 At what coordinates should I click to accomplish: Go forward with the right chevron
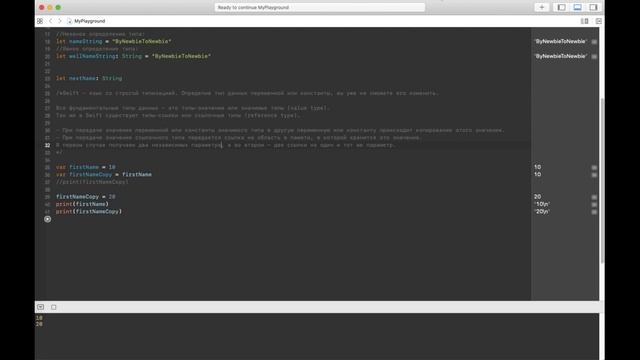[x=60, y=21]
